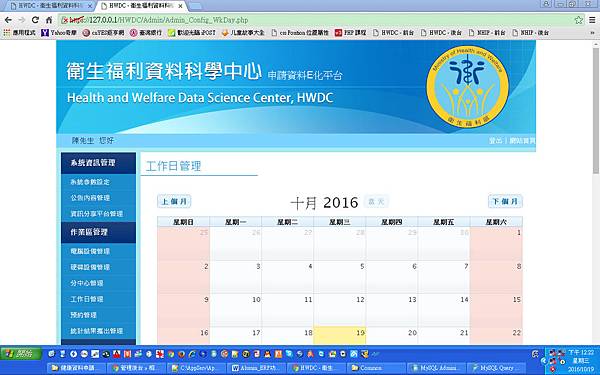Select calendar day 1 (Saturday)
The height and width of the screenshot is (375, 600).
[x=496, y=244]
